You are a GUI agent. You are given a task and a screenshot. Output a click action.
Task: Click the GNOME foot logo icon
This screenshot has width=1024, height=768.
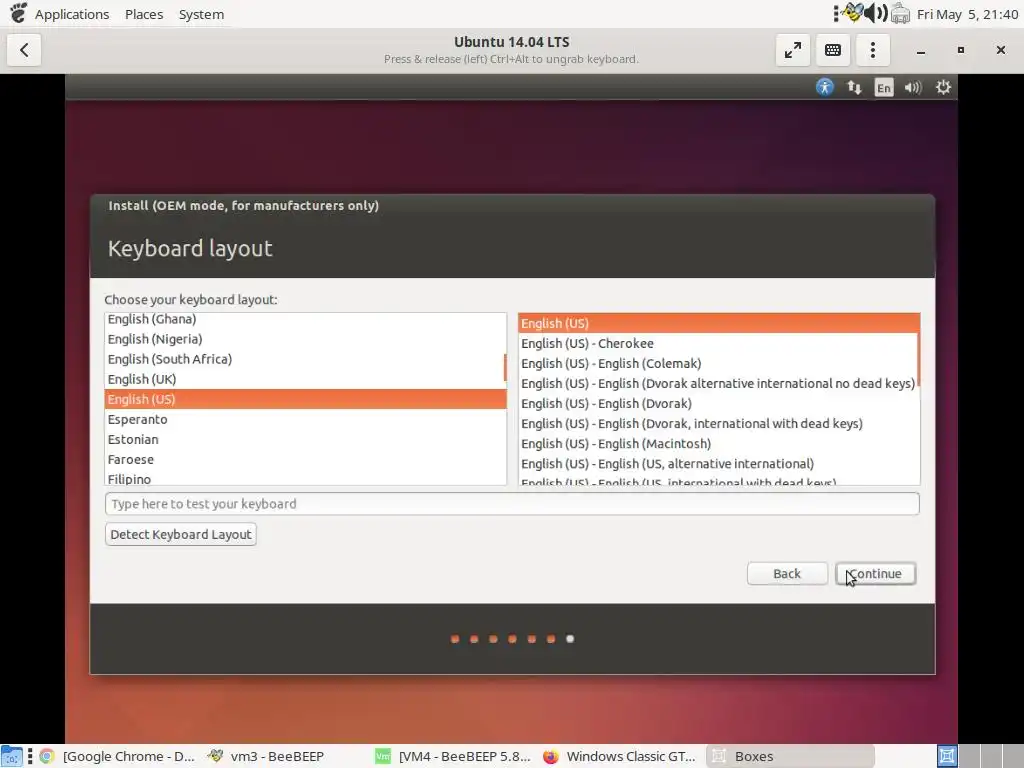[18, 13]
